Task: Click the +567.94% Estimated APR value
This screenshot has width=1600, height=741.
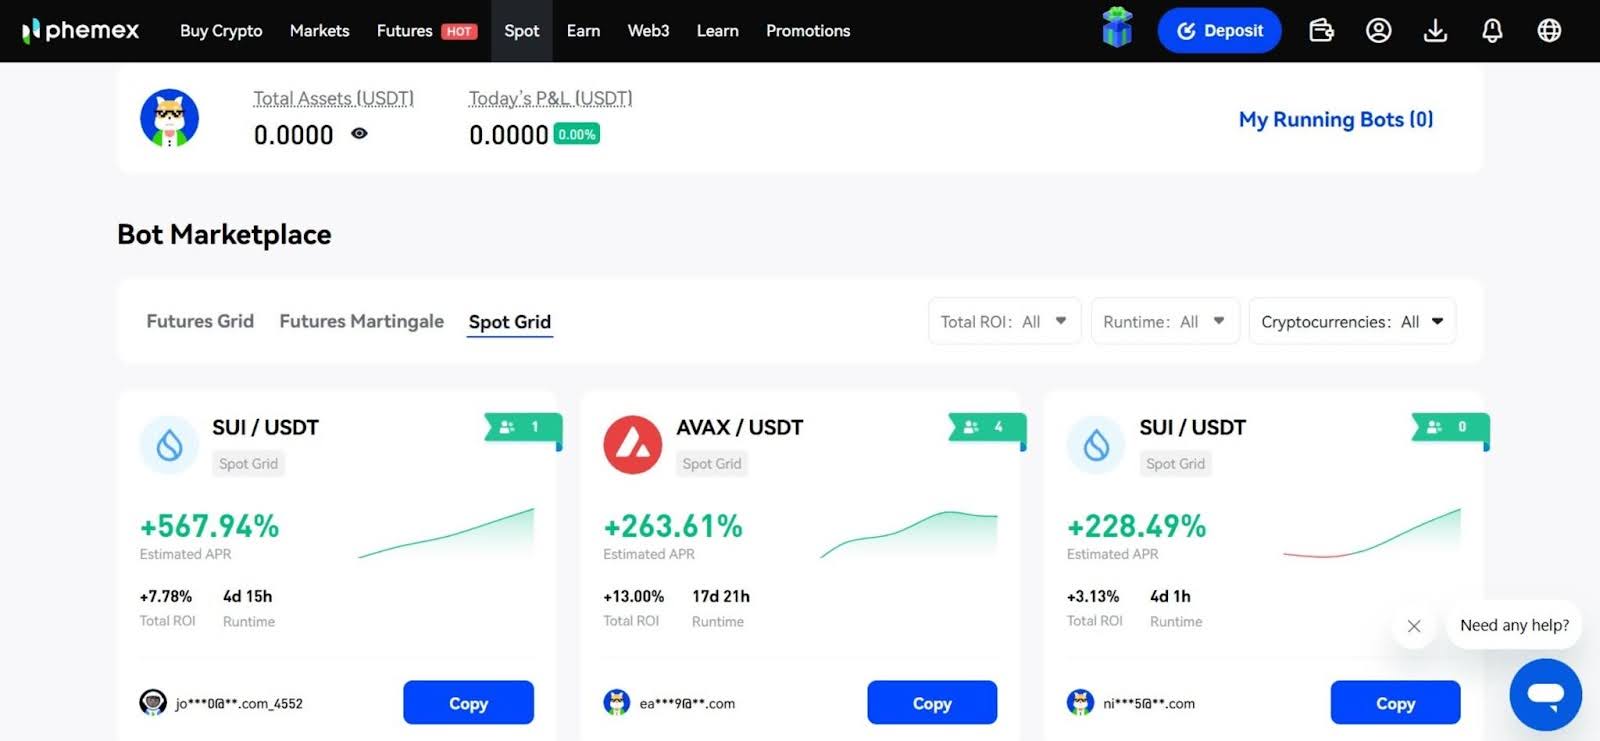Action: (x=209, y=526)
